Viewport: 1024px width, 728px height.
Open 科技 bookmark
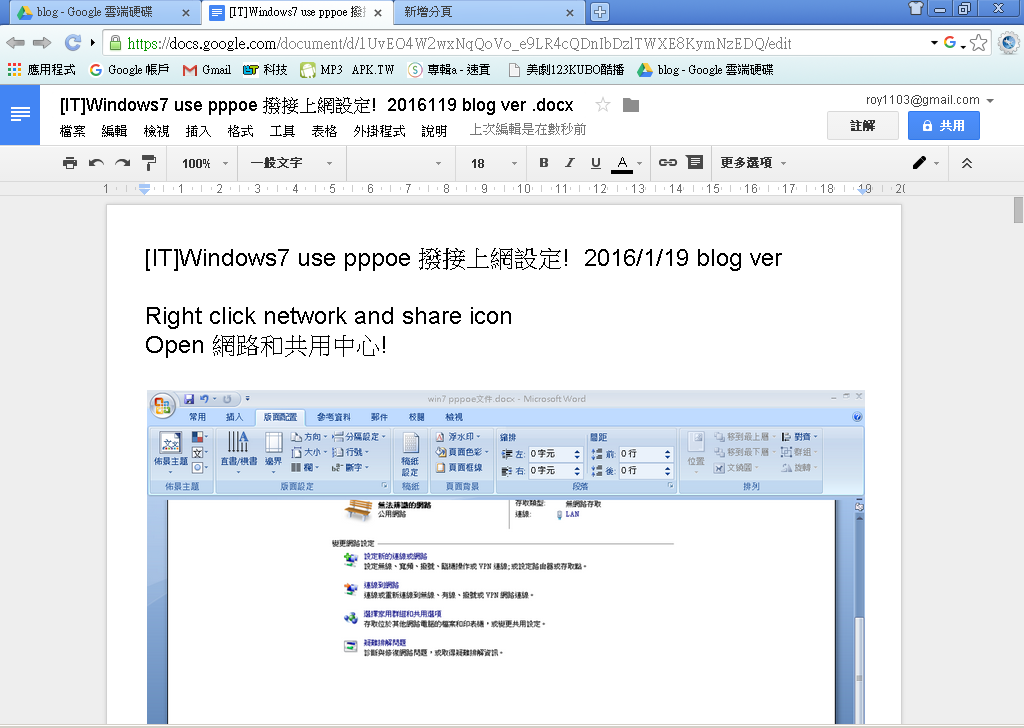(264, 69)
